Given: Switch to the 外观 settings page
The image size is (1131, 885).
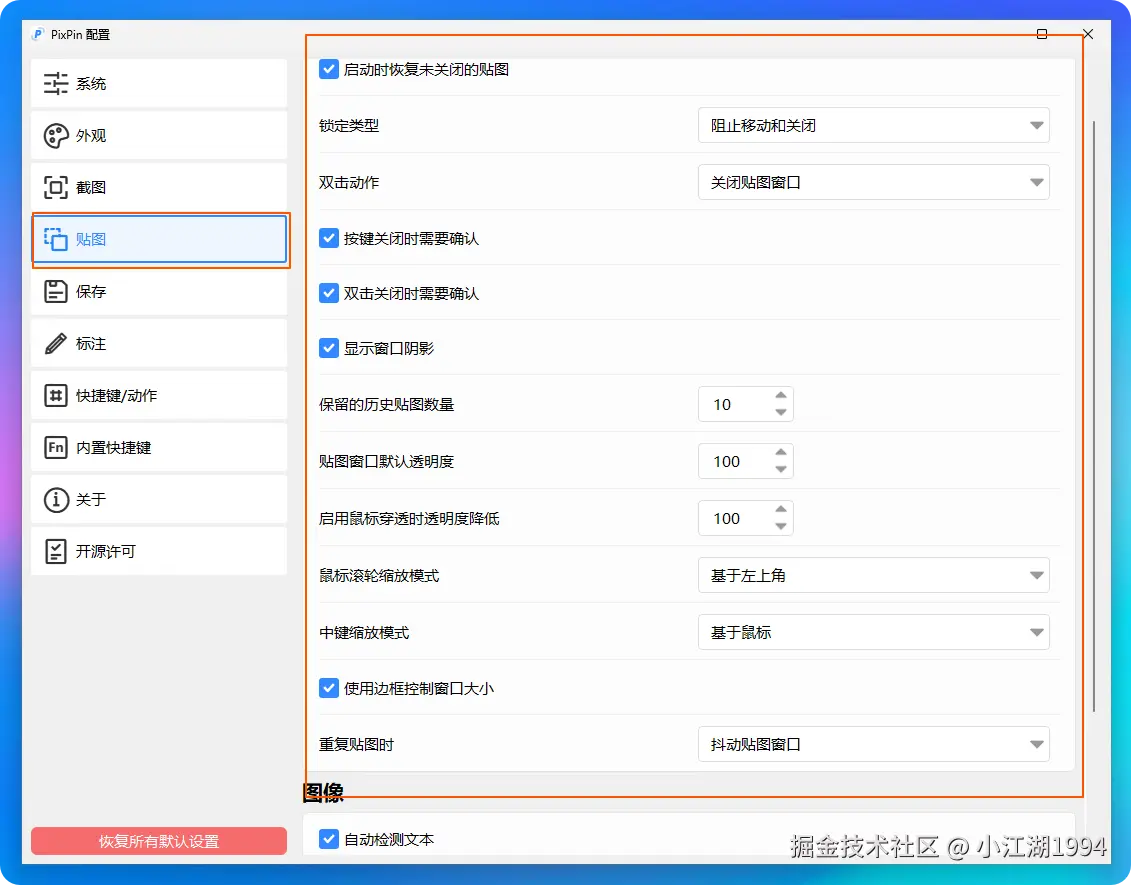Looking at the screenshot, I should click(x=159, y=136).
